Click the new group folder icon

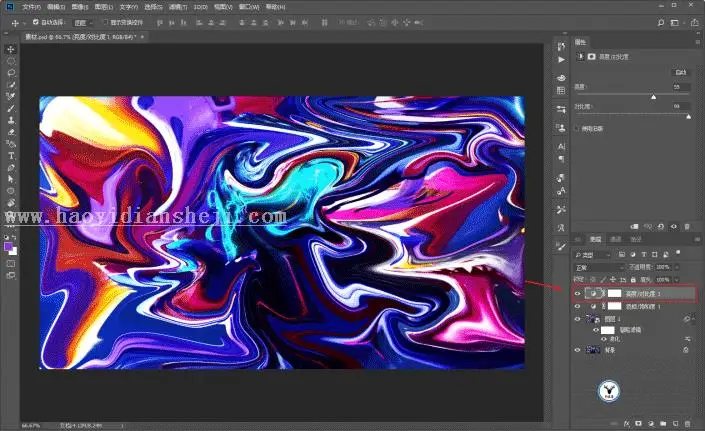click(x=663, y=423)
